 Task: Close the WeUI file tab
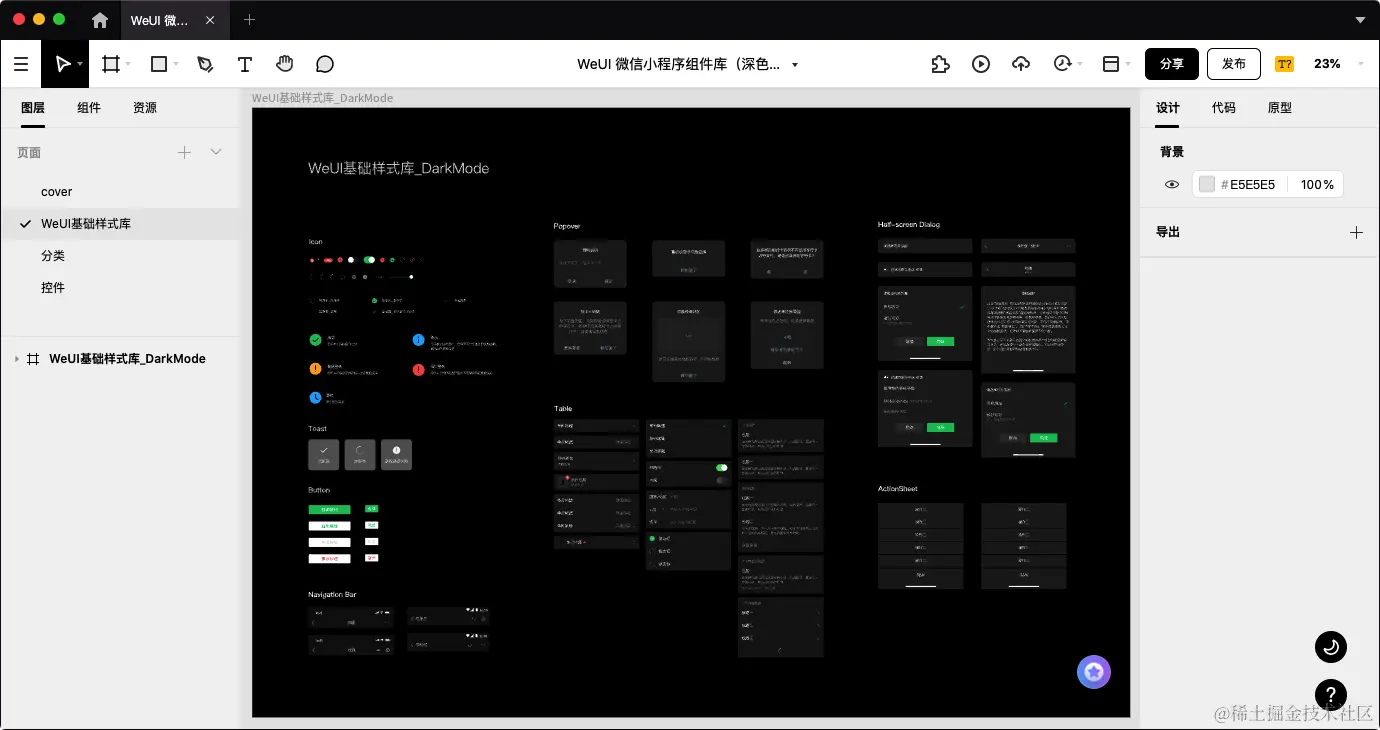[210, 20]
